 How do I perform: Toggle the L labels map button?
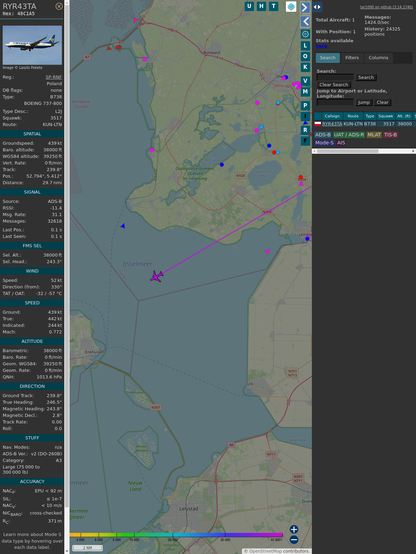[305, 46]
